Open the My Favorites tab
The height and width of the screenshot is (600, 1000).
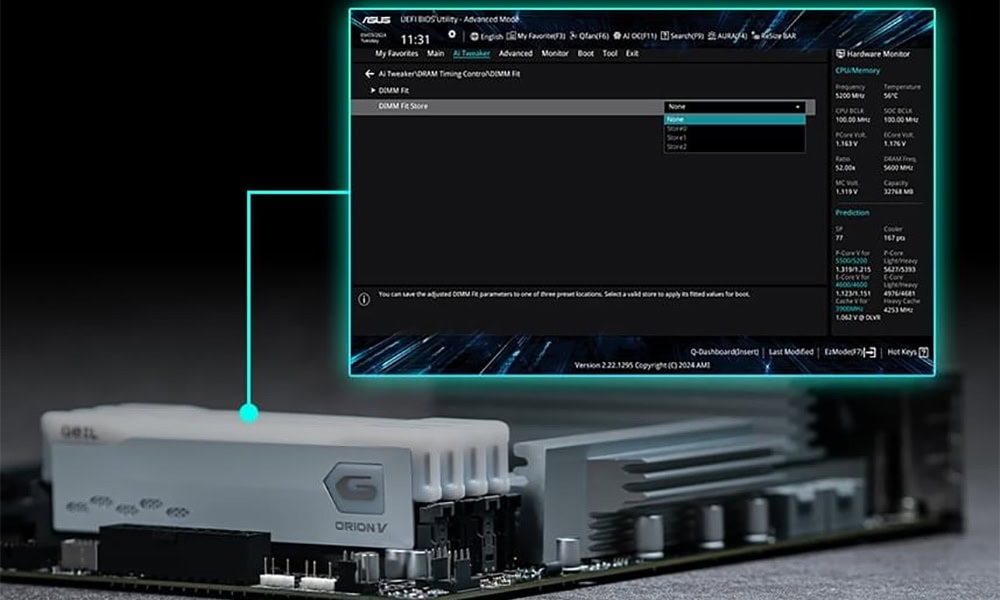(x=397, y=54)
